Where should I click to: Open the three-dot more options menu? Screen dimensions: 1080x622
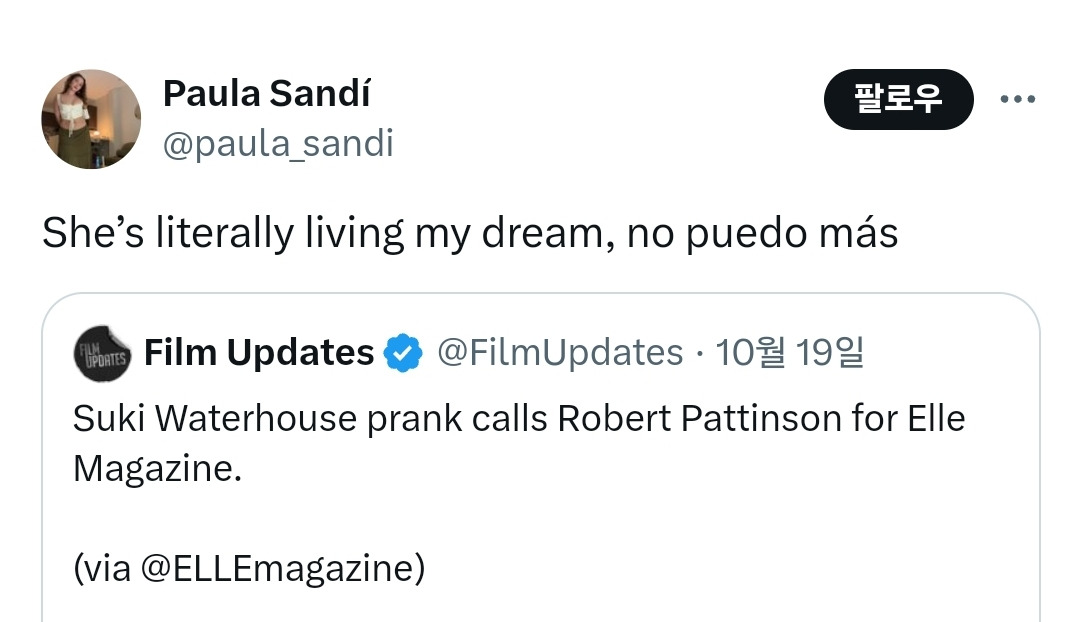pyautogui.click(x=1018, y=99)
